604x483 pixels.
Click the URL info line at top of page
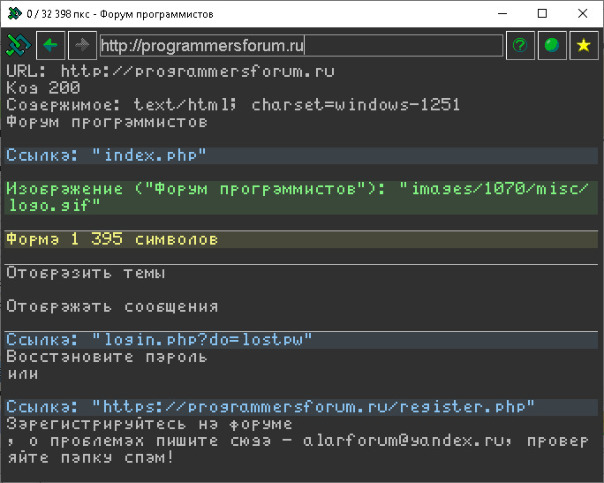click(x=170, y=72)
